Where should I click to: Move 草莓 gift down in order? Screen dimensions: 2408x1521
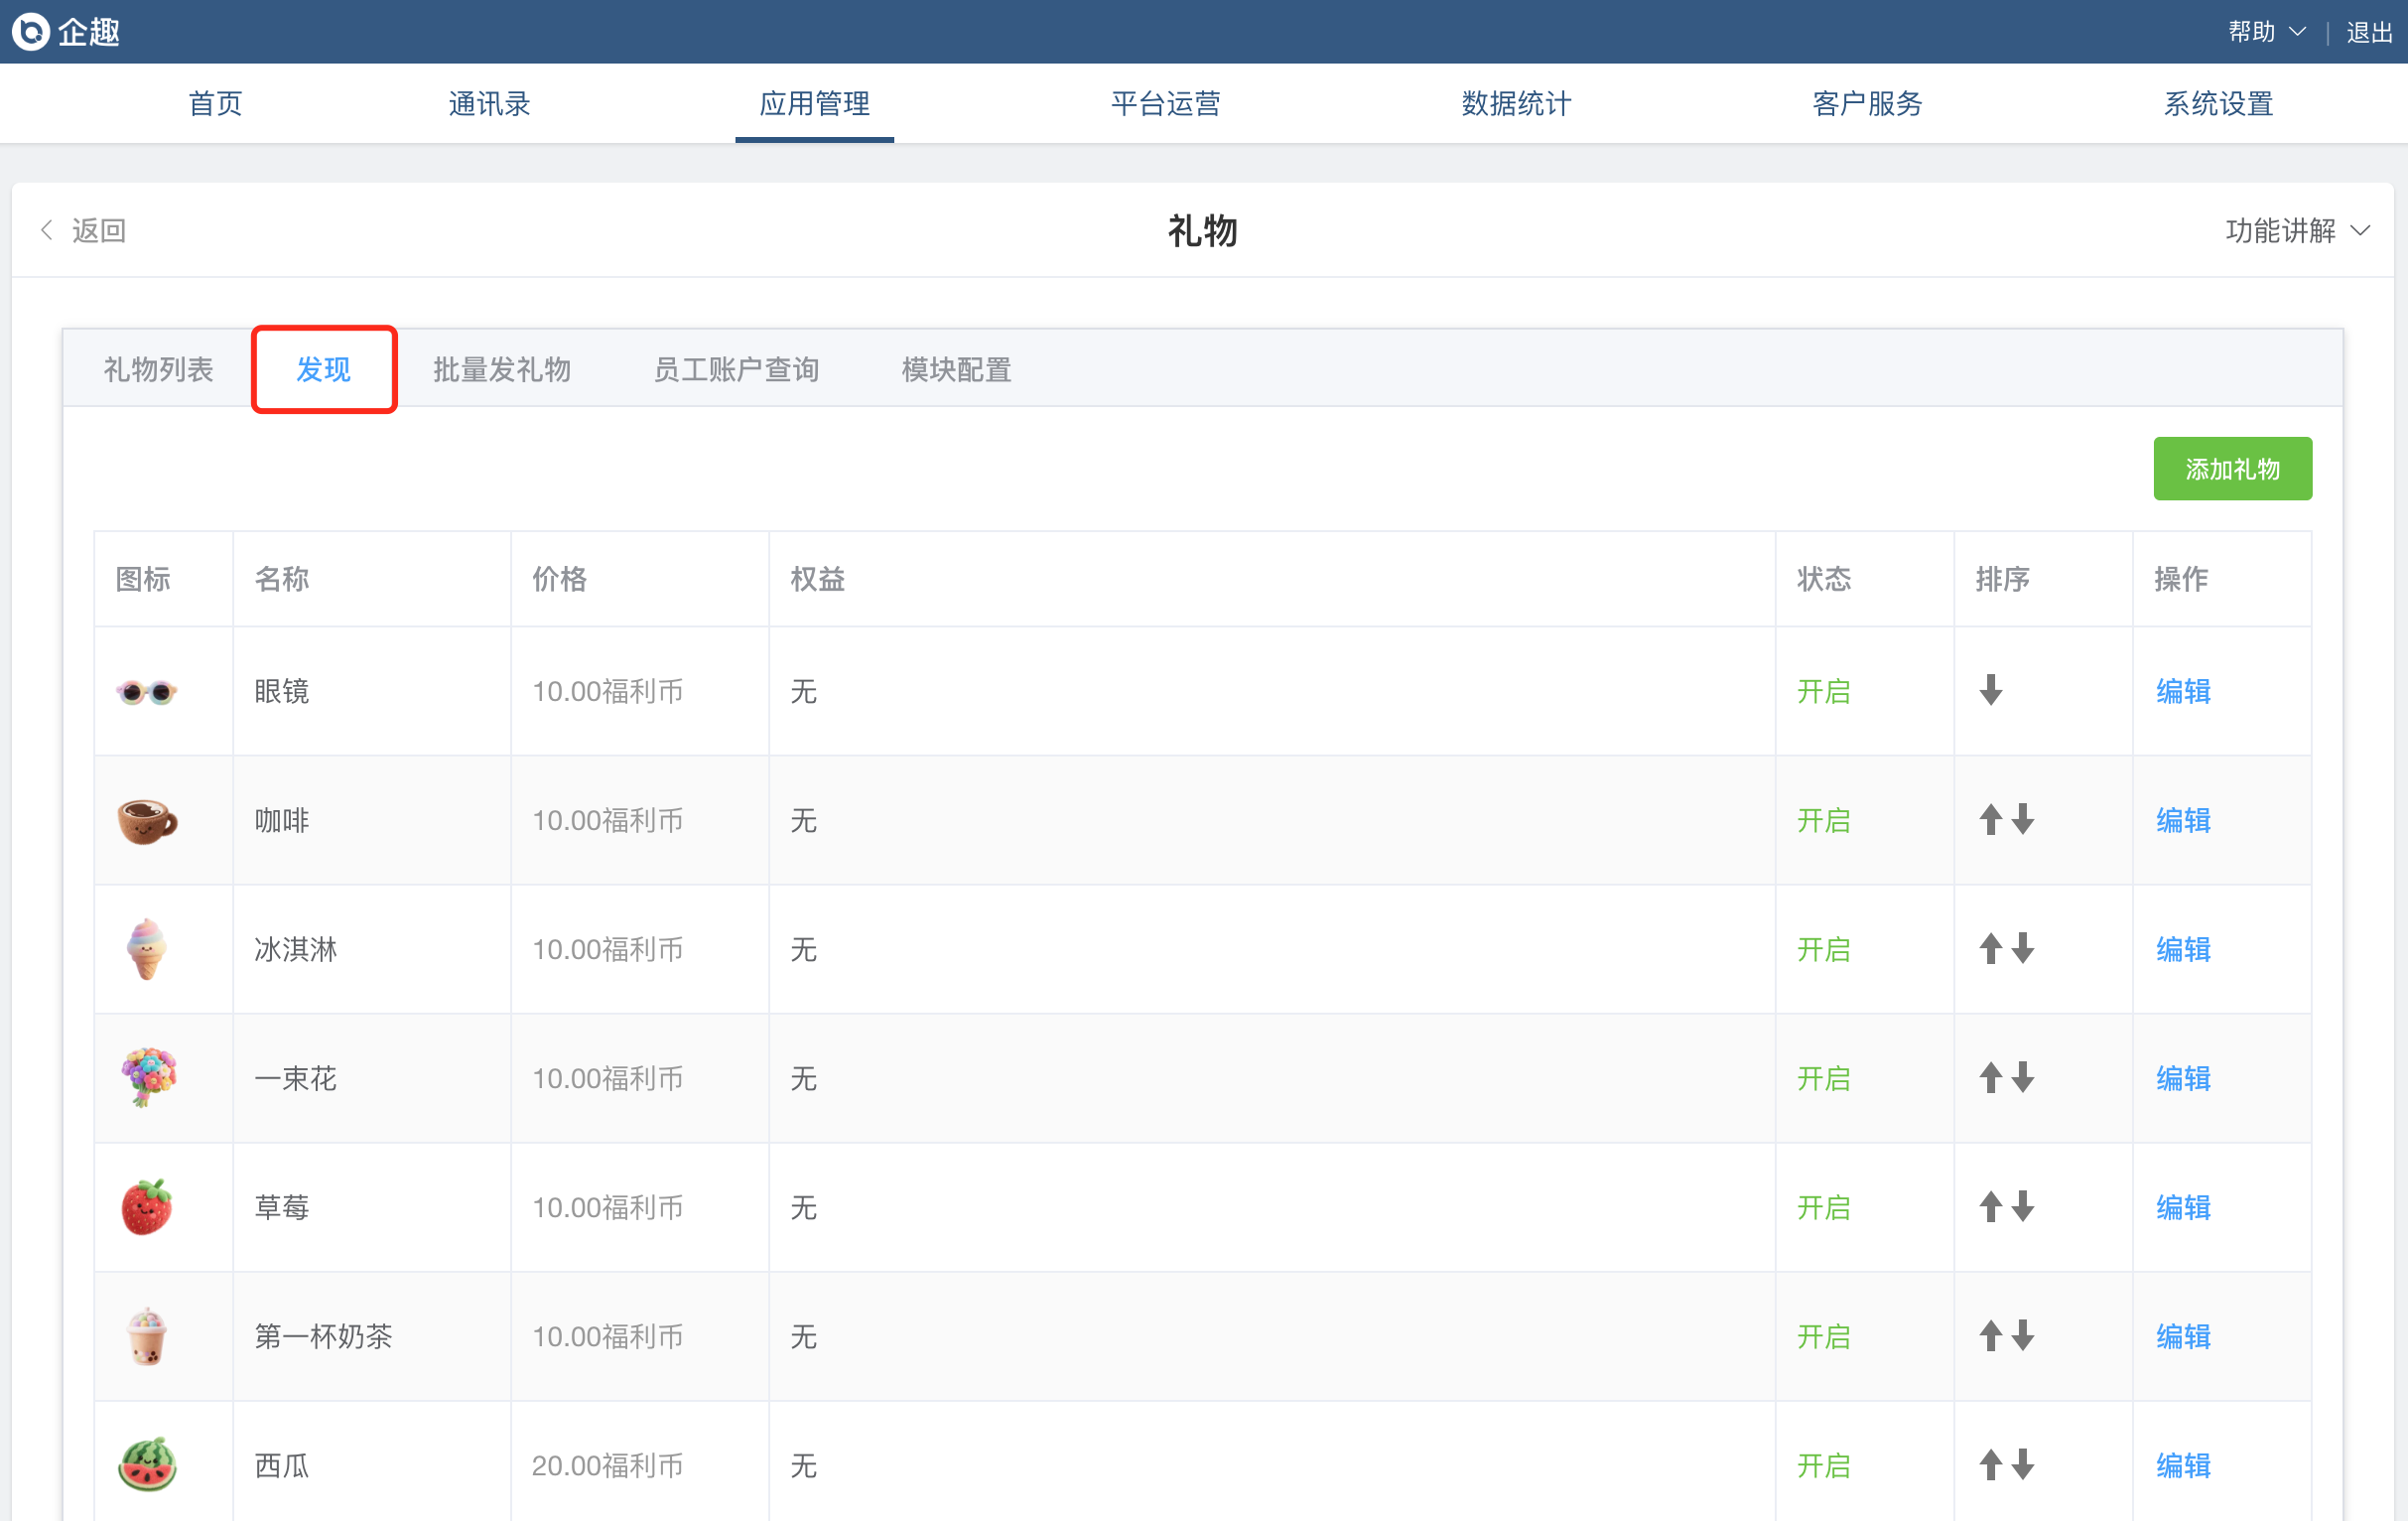[2023, 1206]
